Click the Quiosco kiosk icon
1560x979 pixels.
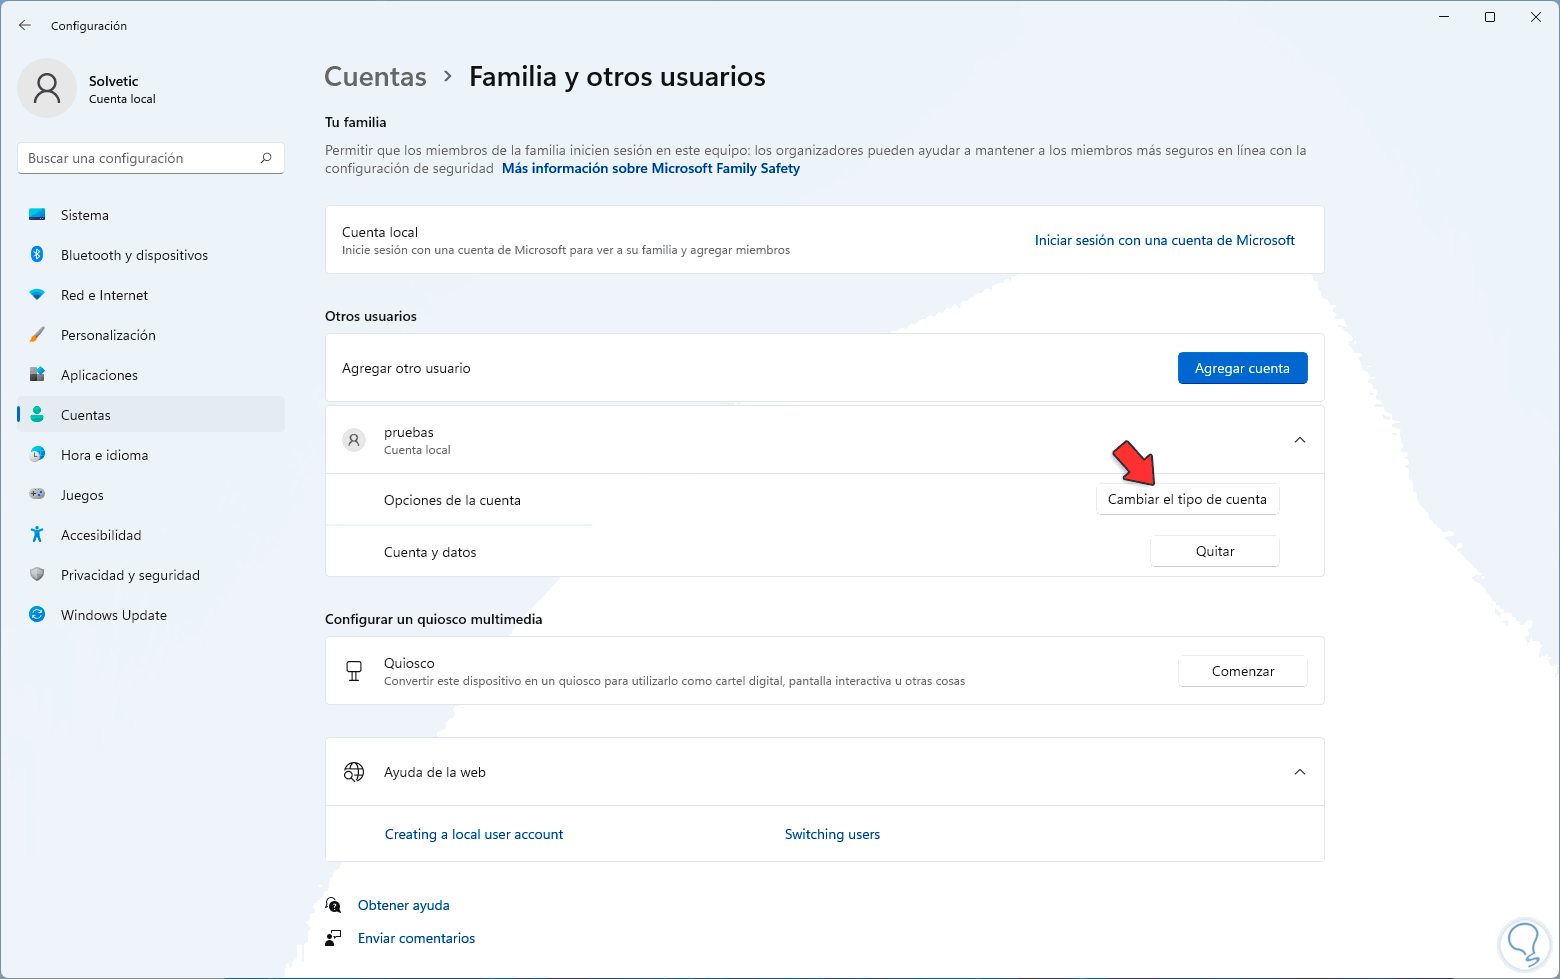pyautogui.click(x=354, y=671)
